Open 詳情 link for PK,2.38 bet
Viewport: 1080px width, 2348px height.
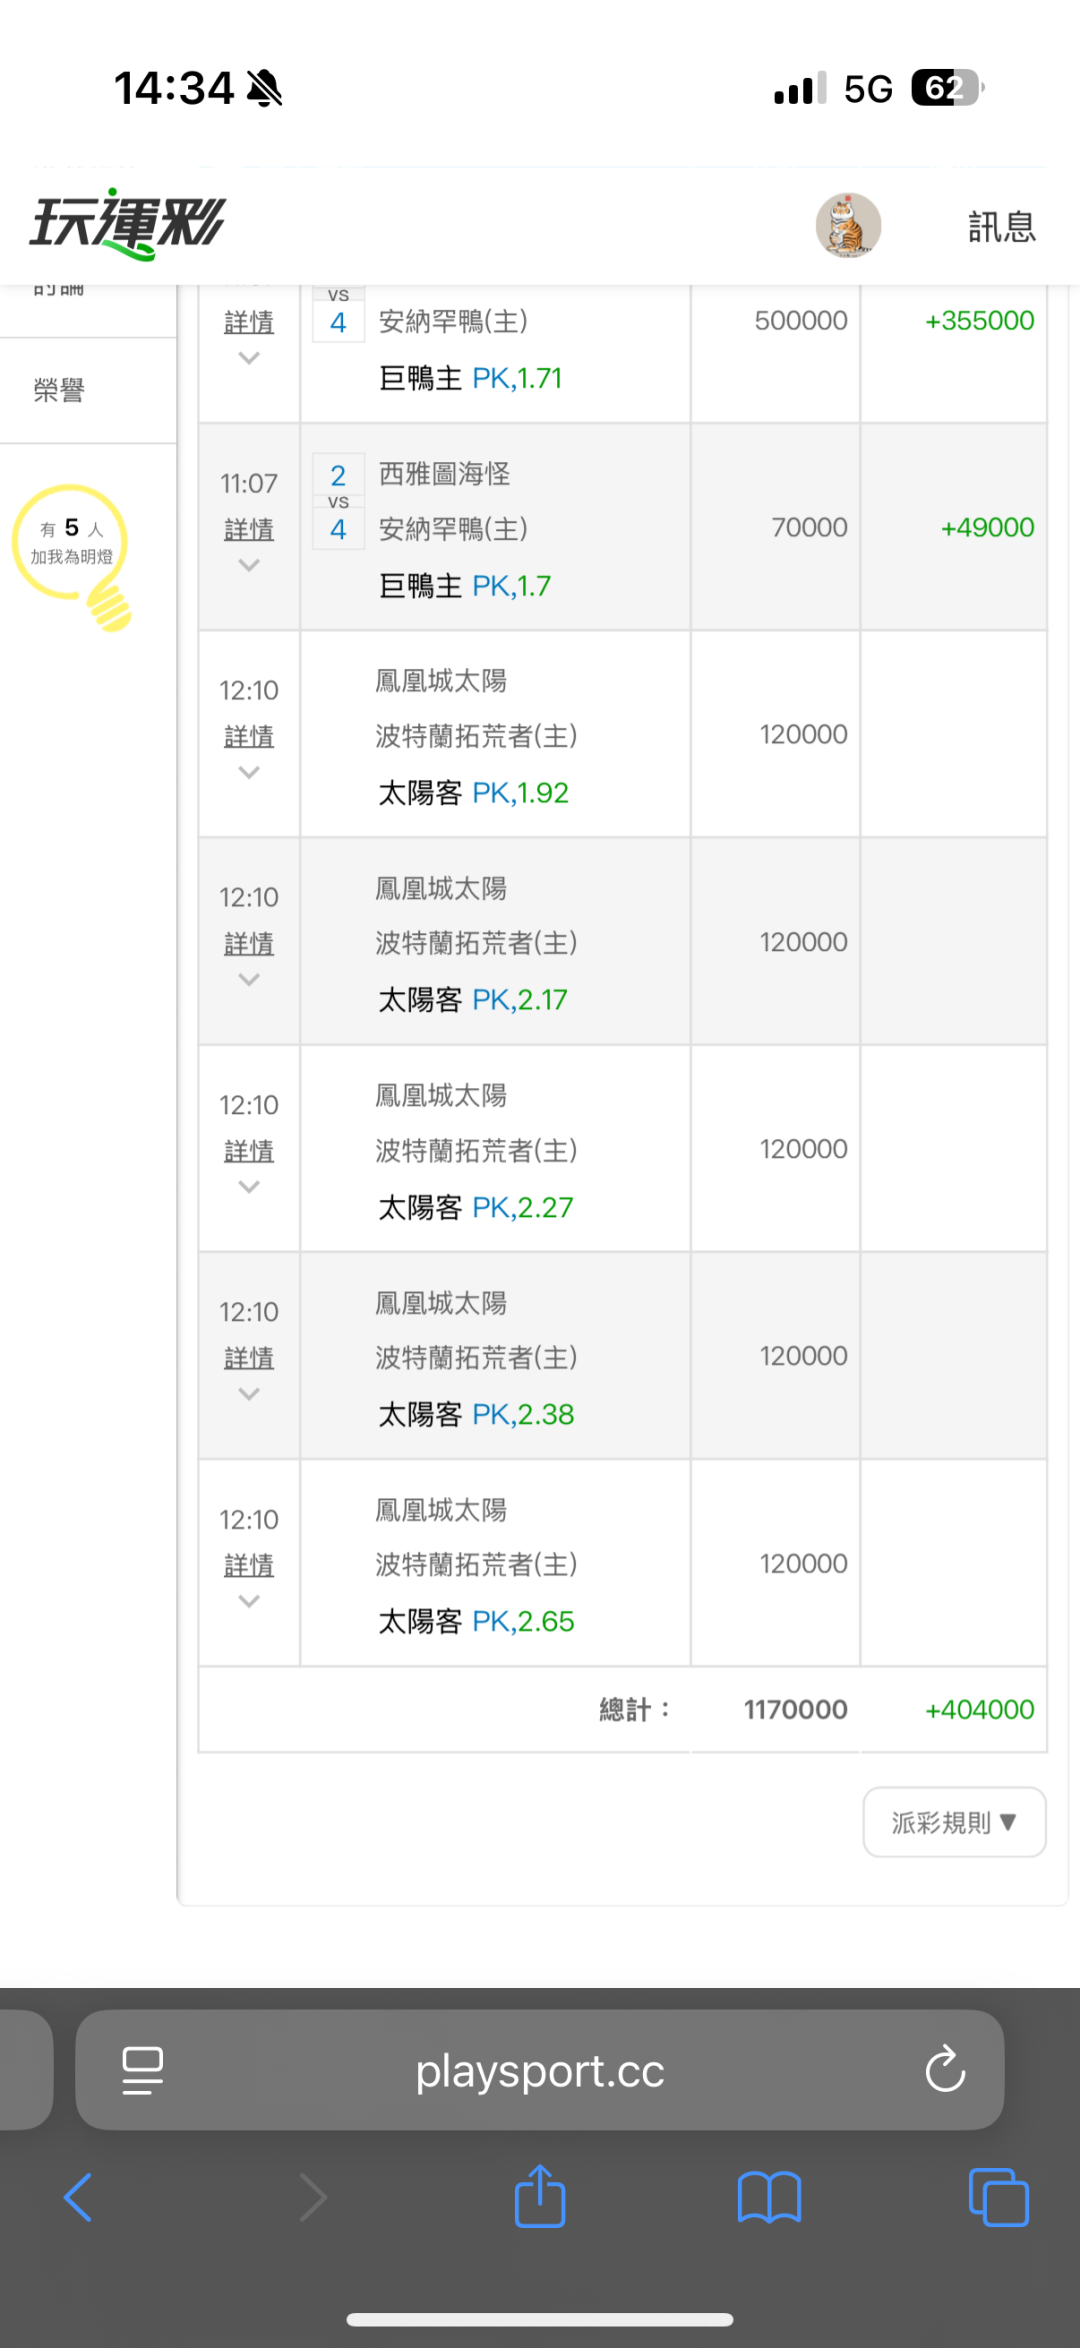pos(249,1358)
